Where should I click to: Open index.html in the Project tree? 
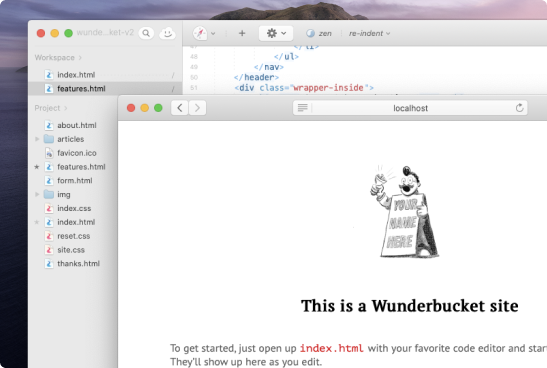coord(76,222)
